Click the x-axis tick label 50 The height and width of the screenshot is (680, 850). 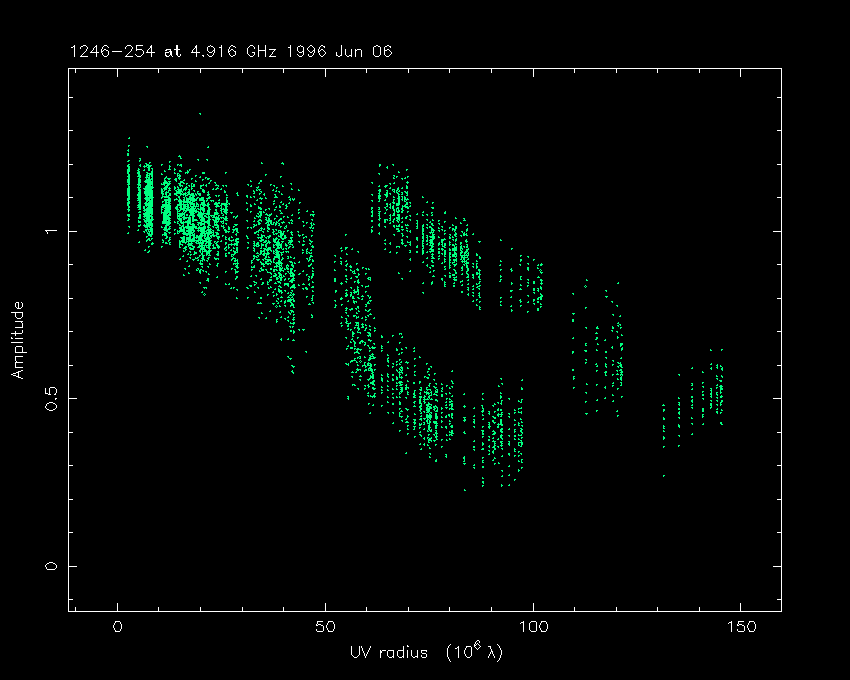click(x=326, y=628)
